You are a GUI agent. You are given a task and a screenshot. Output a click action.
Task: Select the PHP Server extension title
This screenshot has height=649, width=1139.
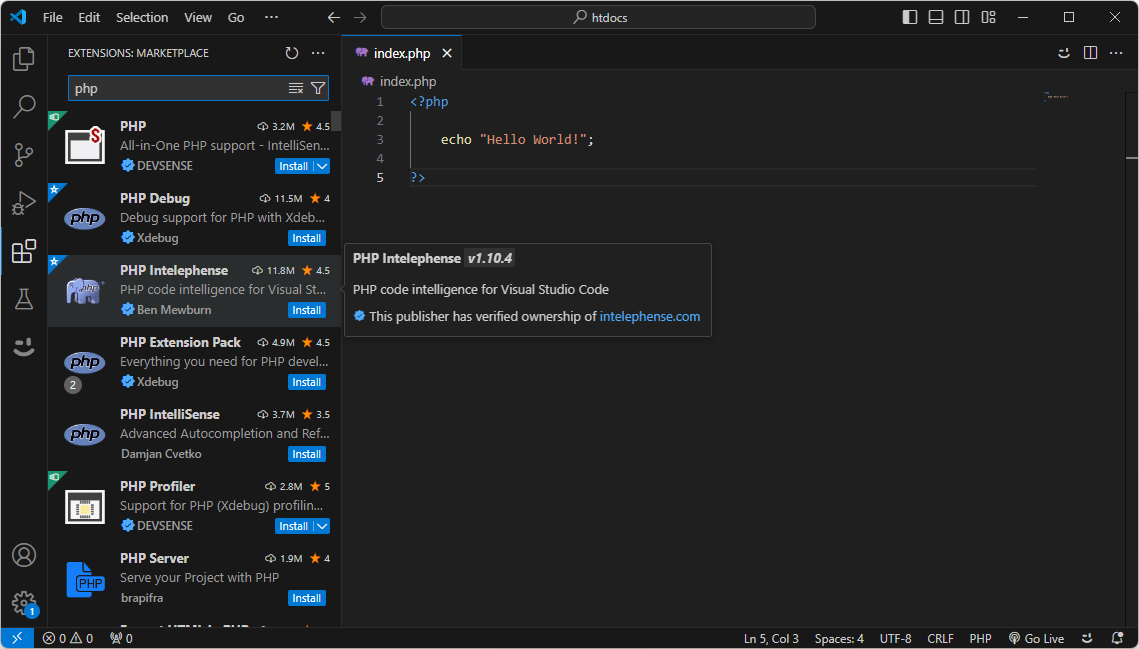click(154, 558)
